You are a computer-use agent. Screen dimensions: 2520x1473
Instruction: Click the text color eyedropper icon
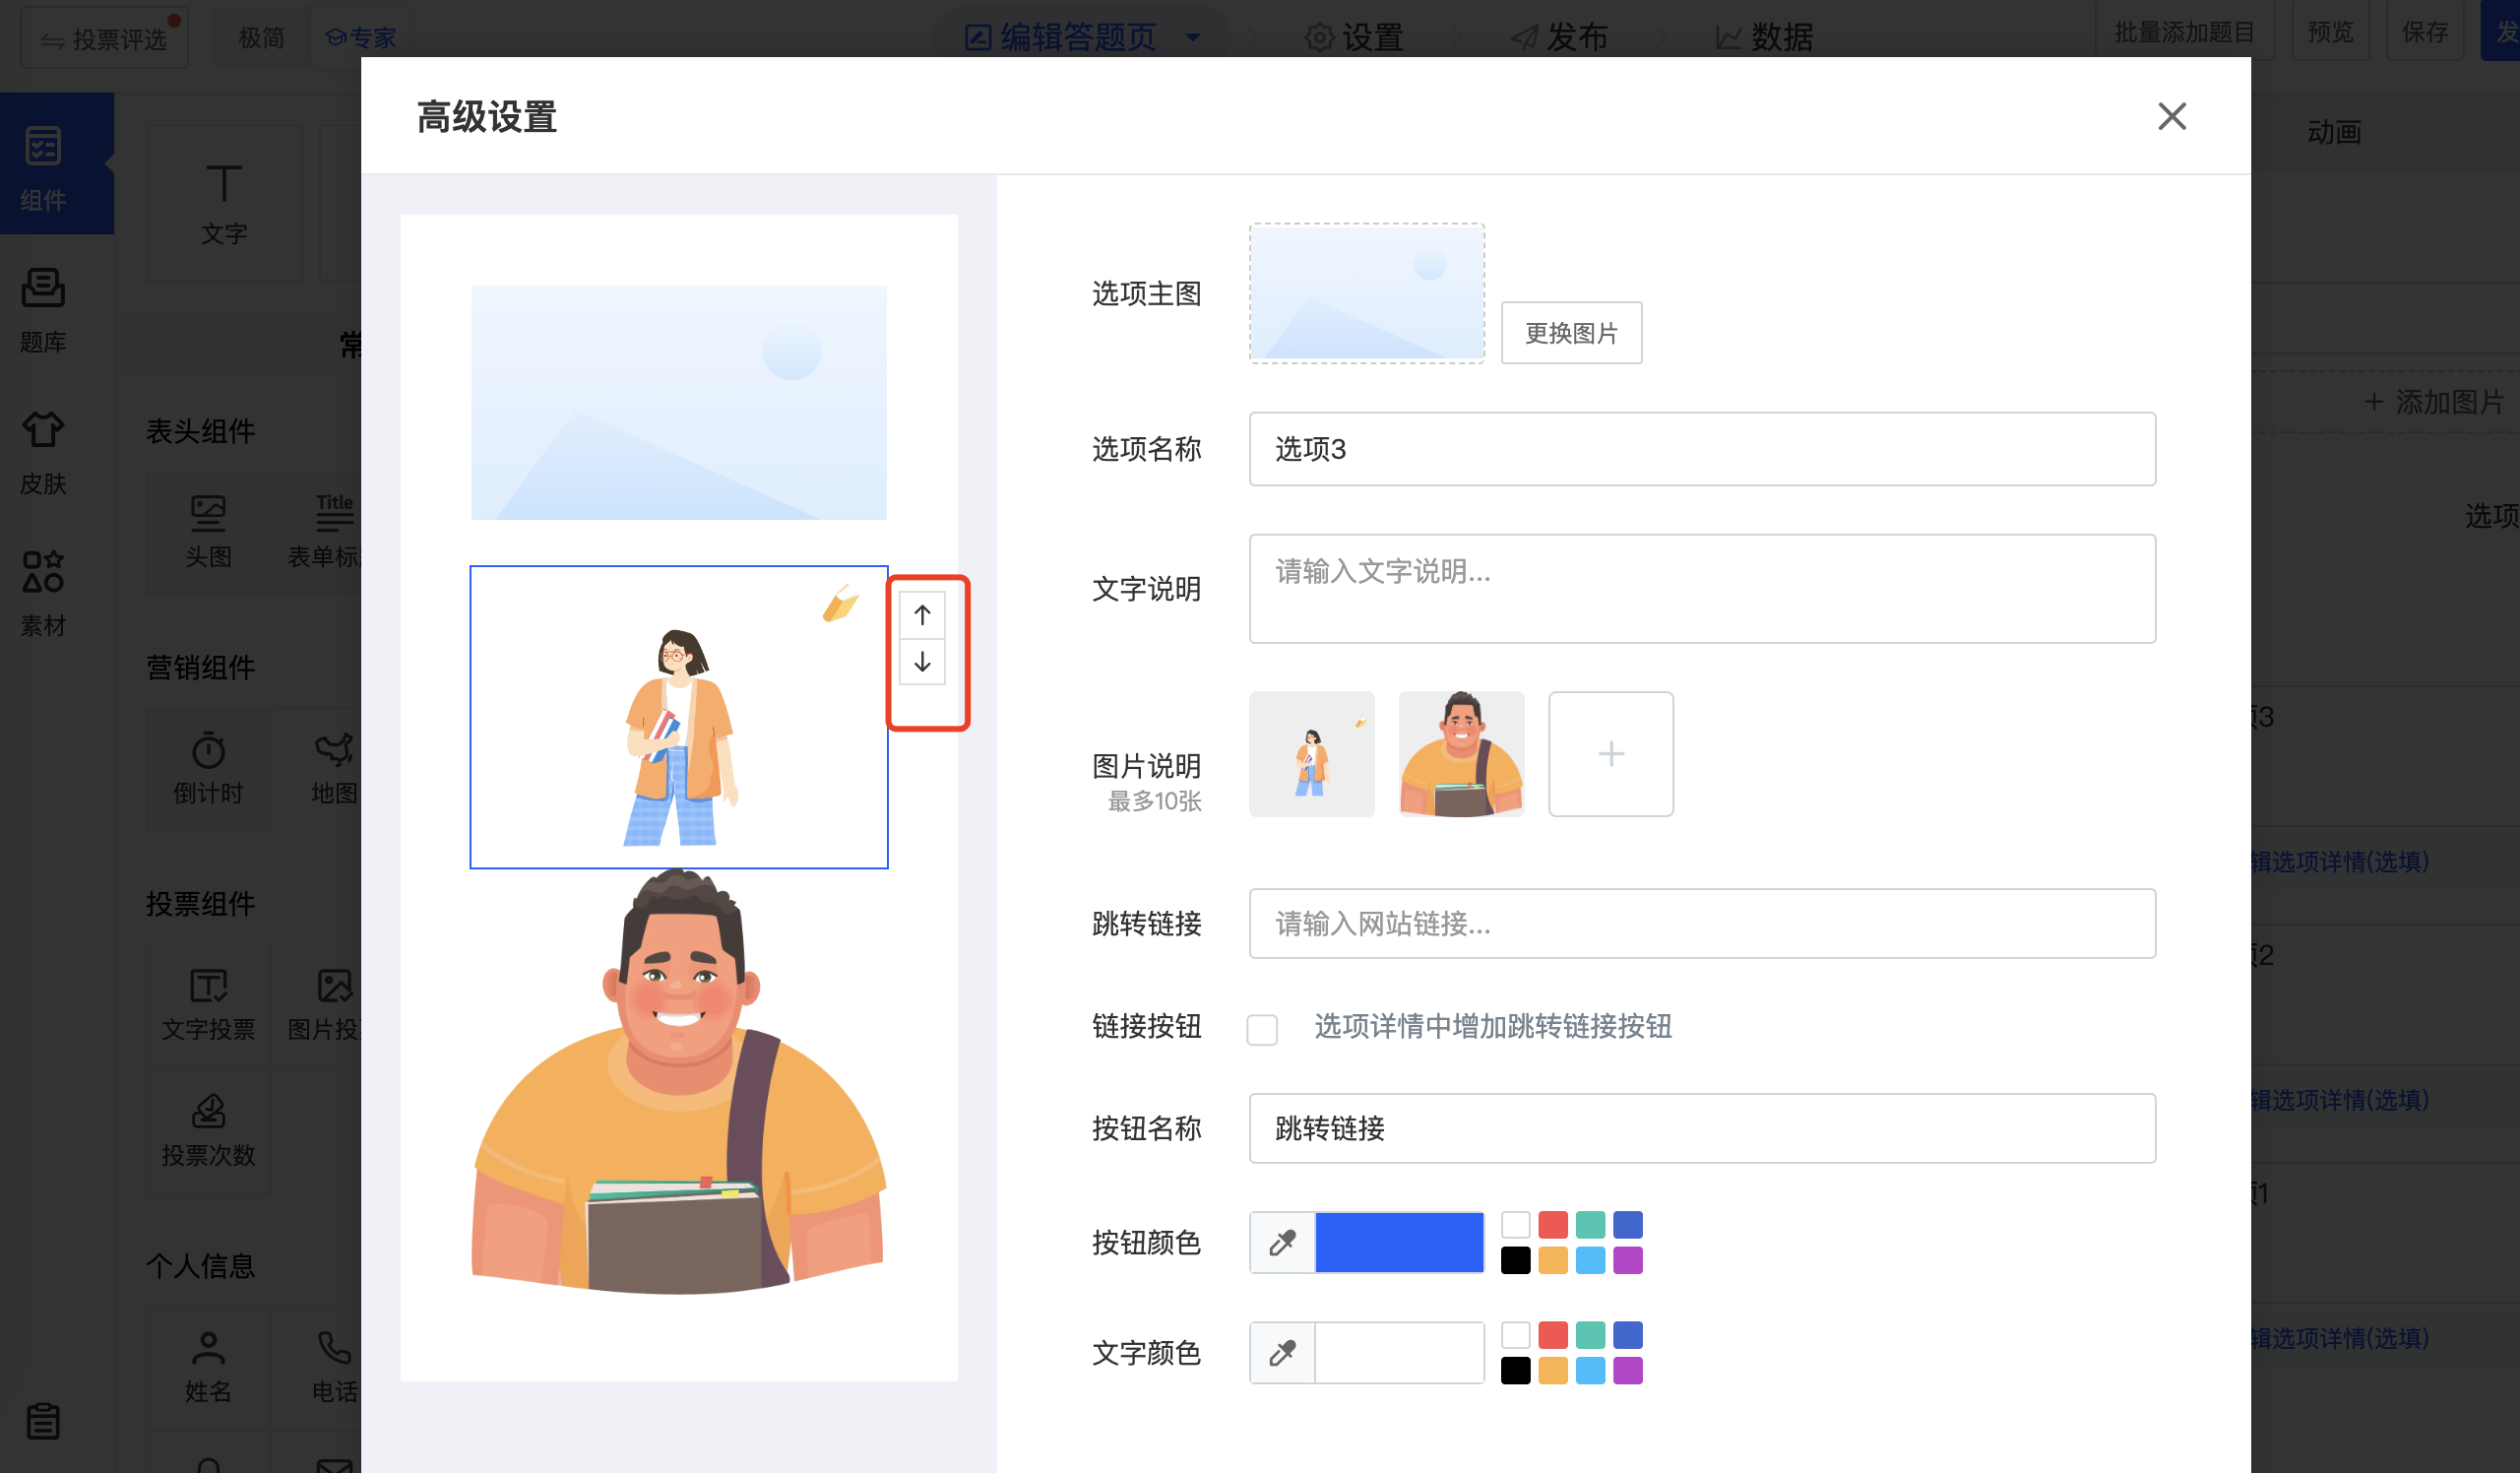coord(1282,1353)
